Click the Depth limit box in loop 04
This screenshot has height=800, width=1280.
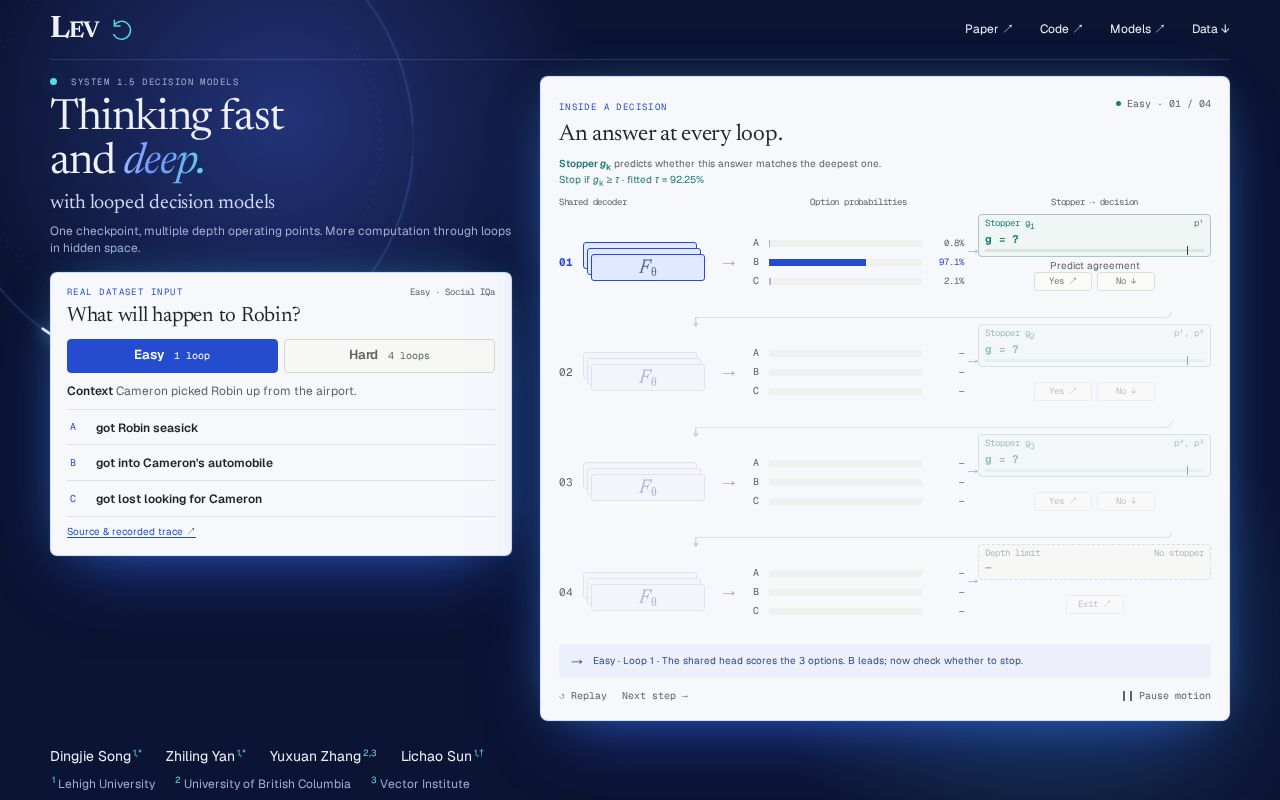click(x=1094, y=562)
